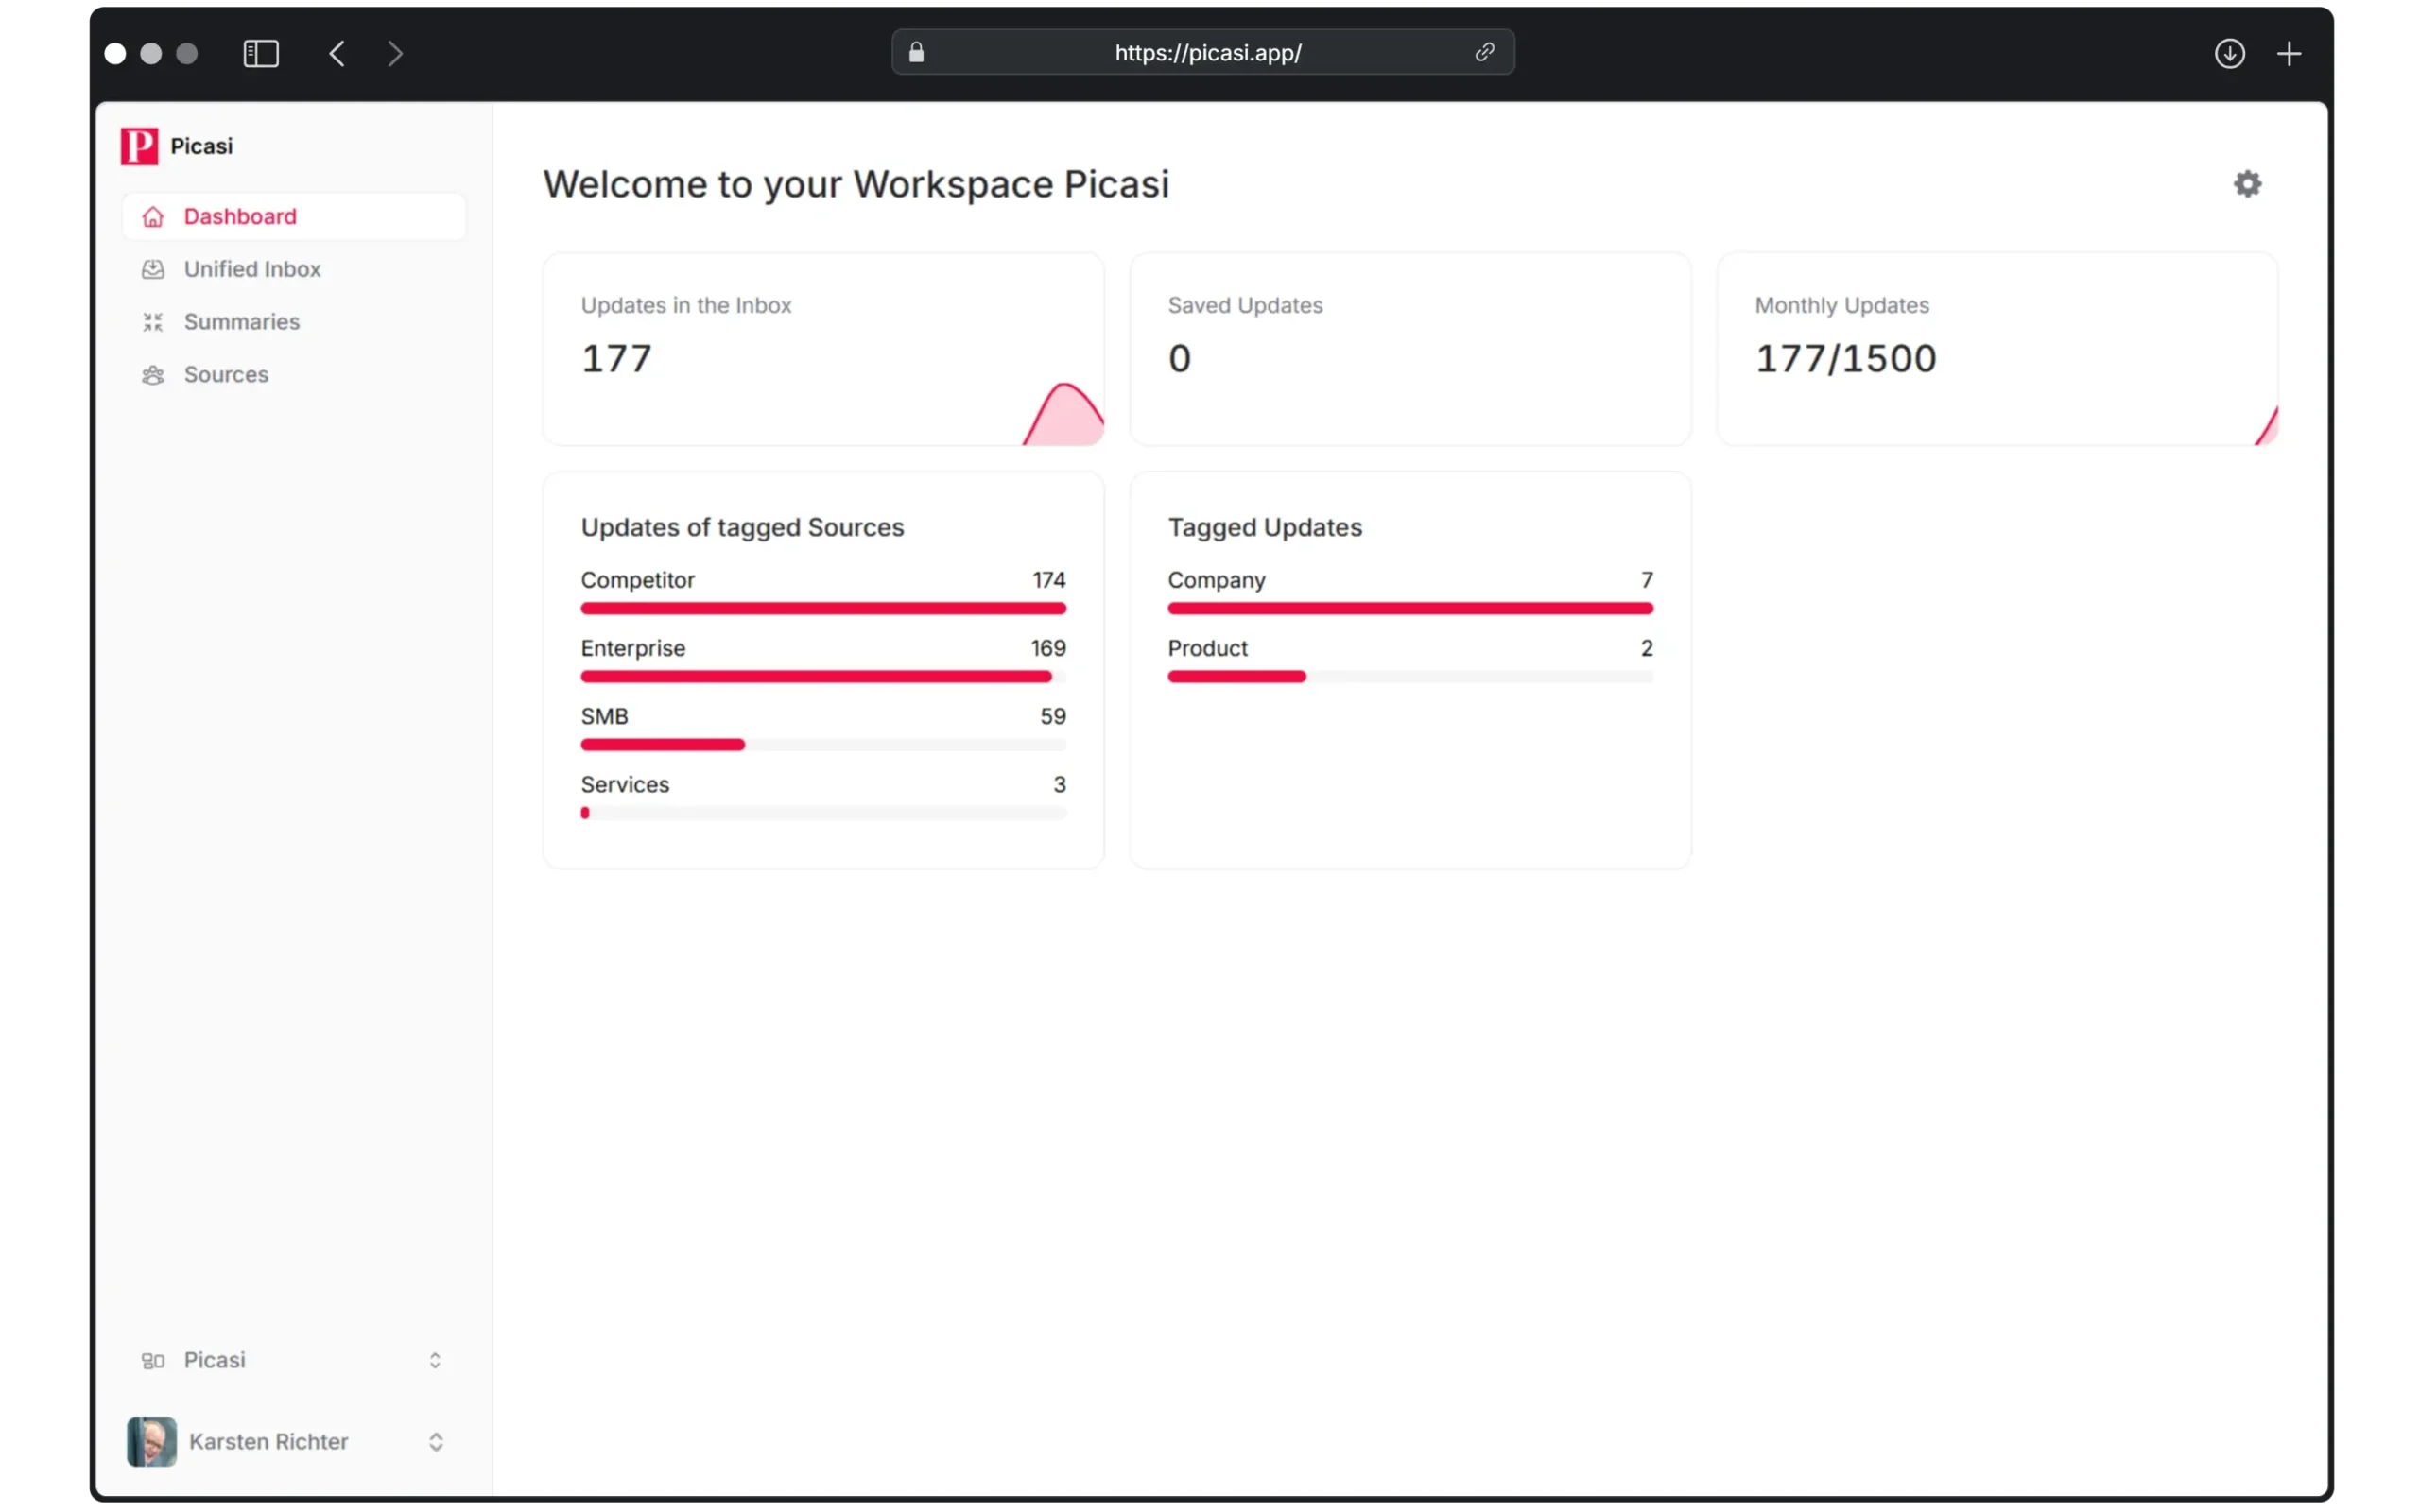Open the Sources section icon
The width and height of the screenshot is (2420, 1512).
pos(152,374)
